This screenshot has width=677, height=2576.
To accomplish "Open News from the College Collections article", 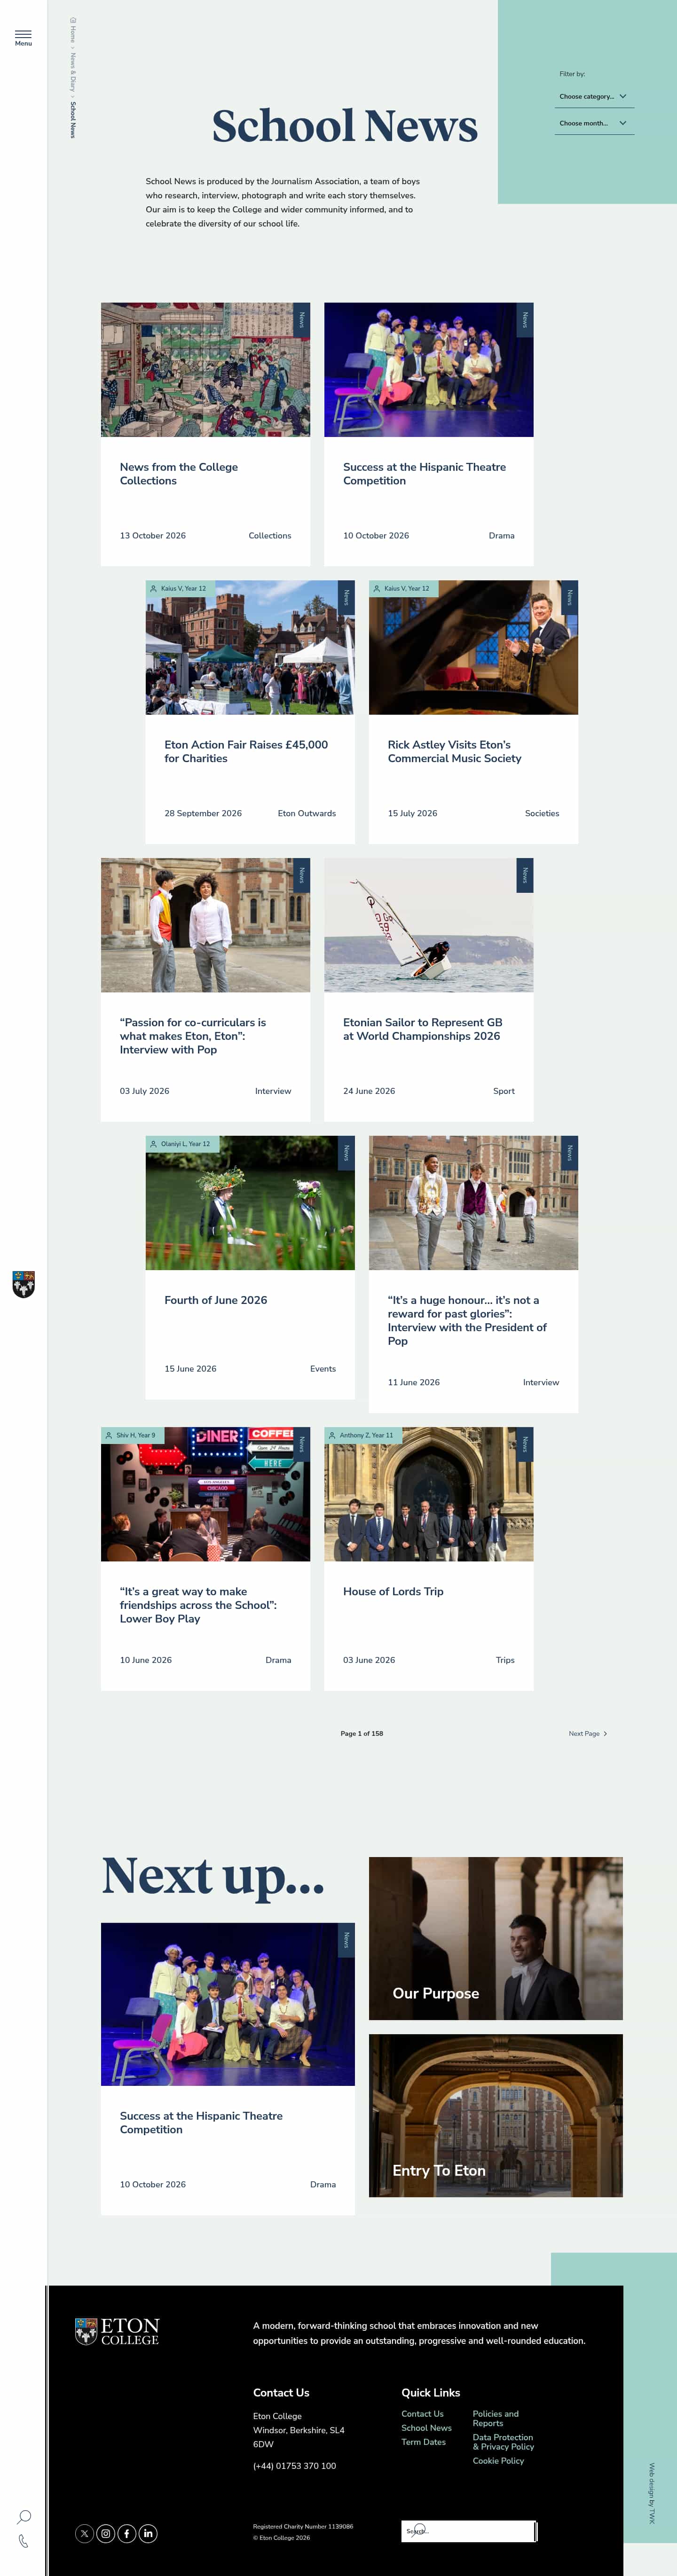I will [179, 474].
